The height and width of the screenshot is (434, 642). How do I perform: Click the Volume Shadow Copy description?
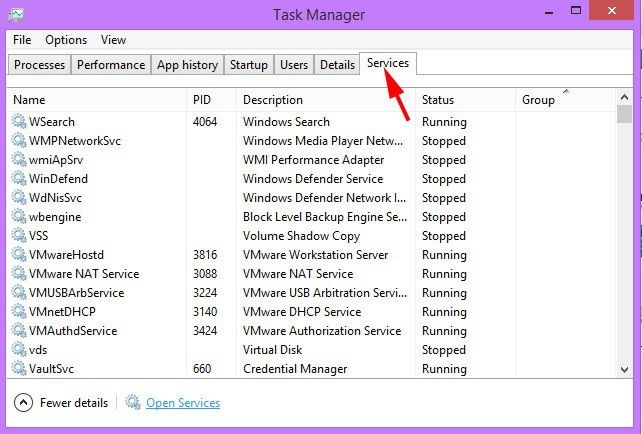[x=301, y=236]
